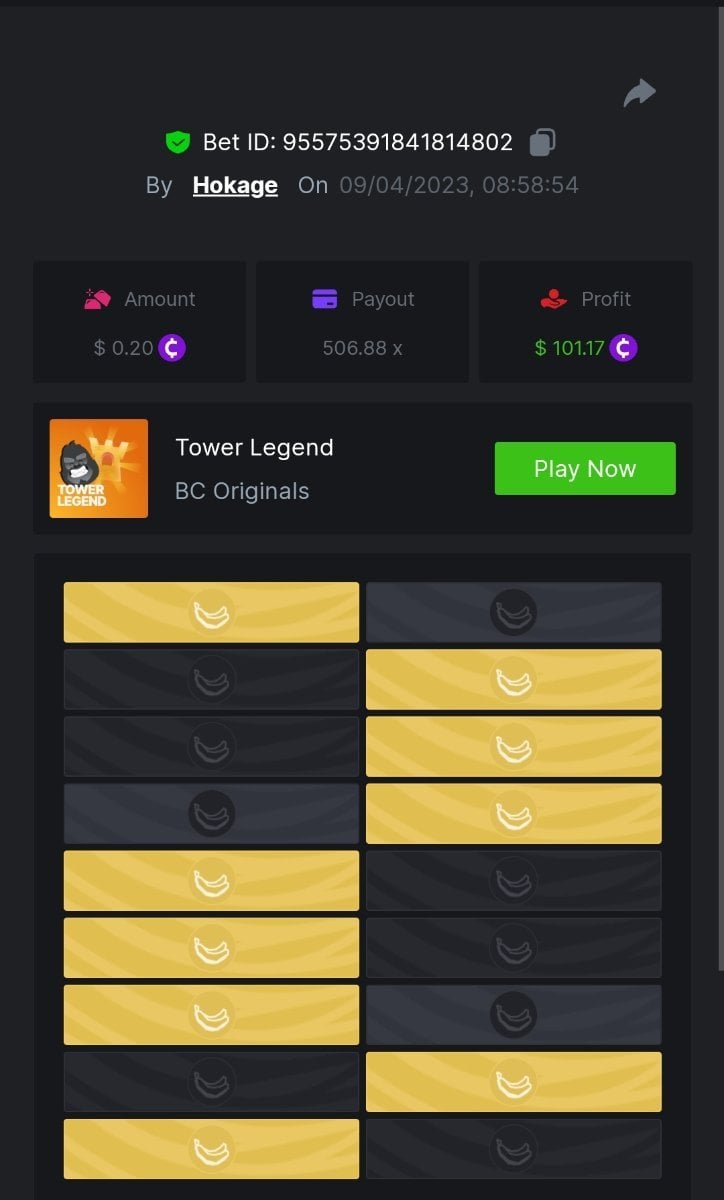The height and width of the screenshot is (1200, 724).
Task: Click the Payout card icon
Action: click(x=324, y=299)
